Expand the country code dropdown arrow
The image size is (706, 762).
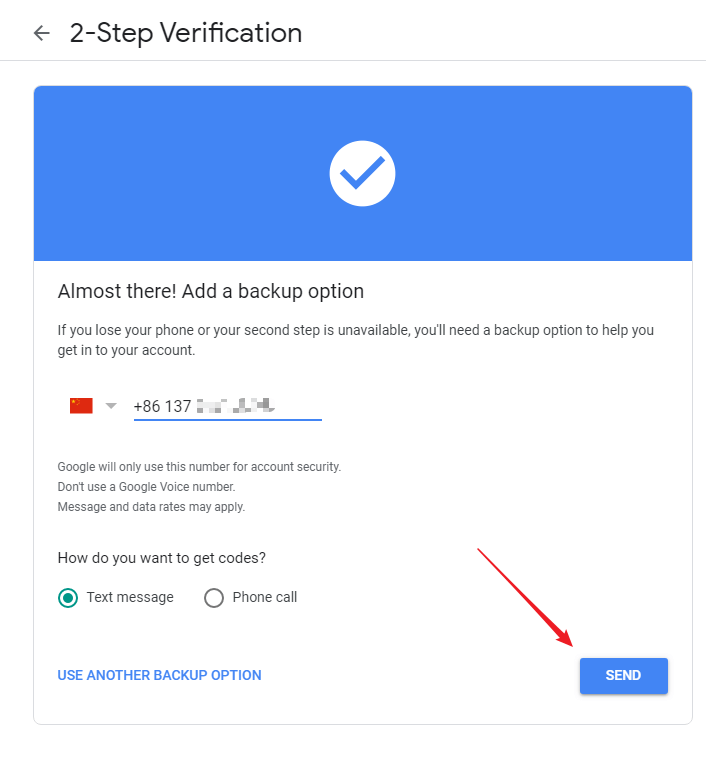pyautogui.click(x=111, y=405)
